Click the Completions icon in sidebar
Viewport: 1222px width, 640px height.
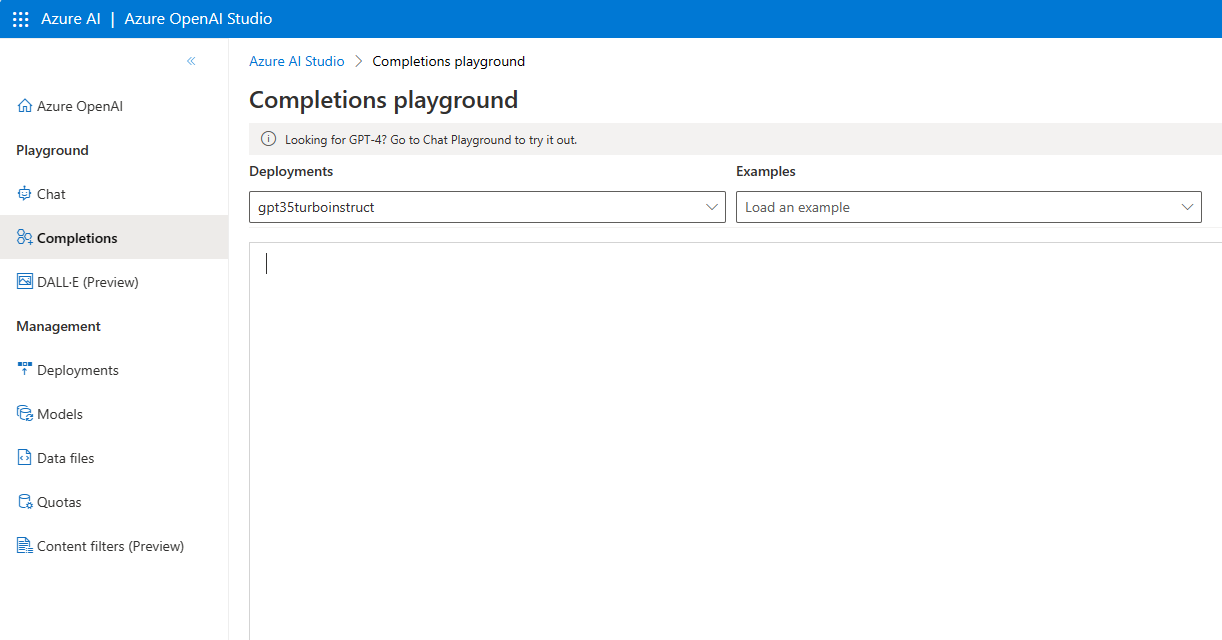click(x=25, y=238)
